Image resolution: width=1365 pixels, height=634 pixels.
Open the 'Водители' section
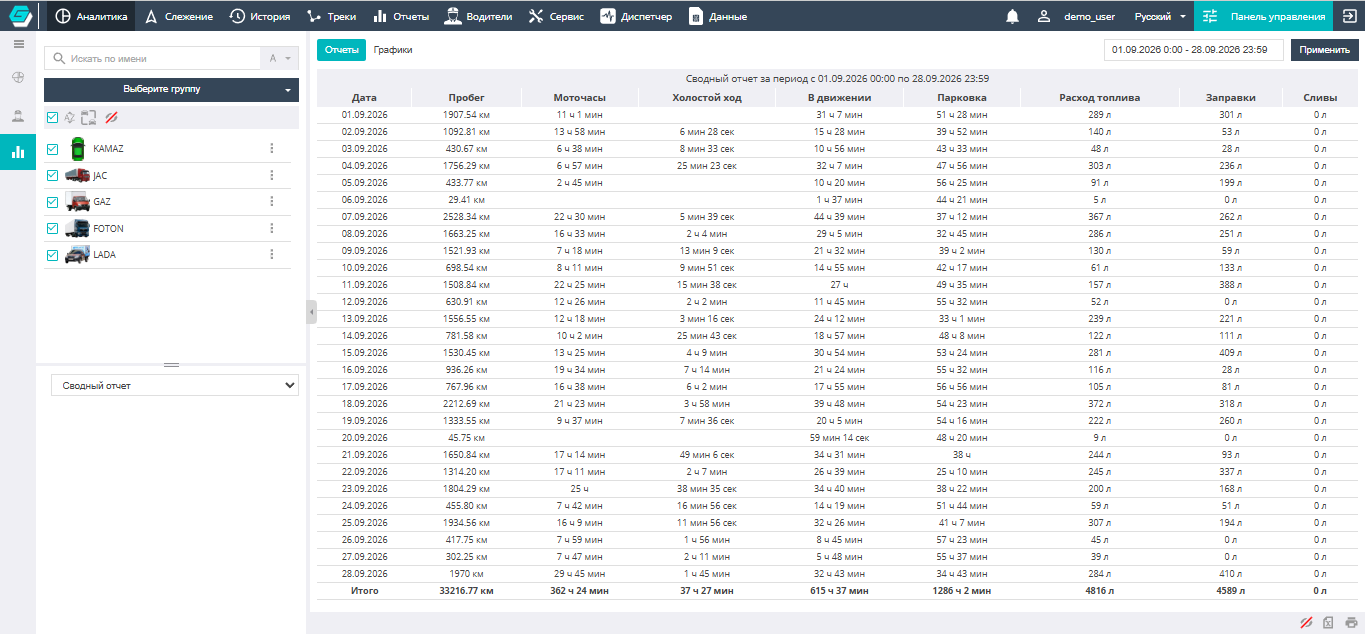point(479,16)
